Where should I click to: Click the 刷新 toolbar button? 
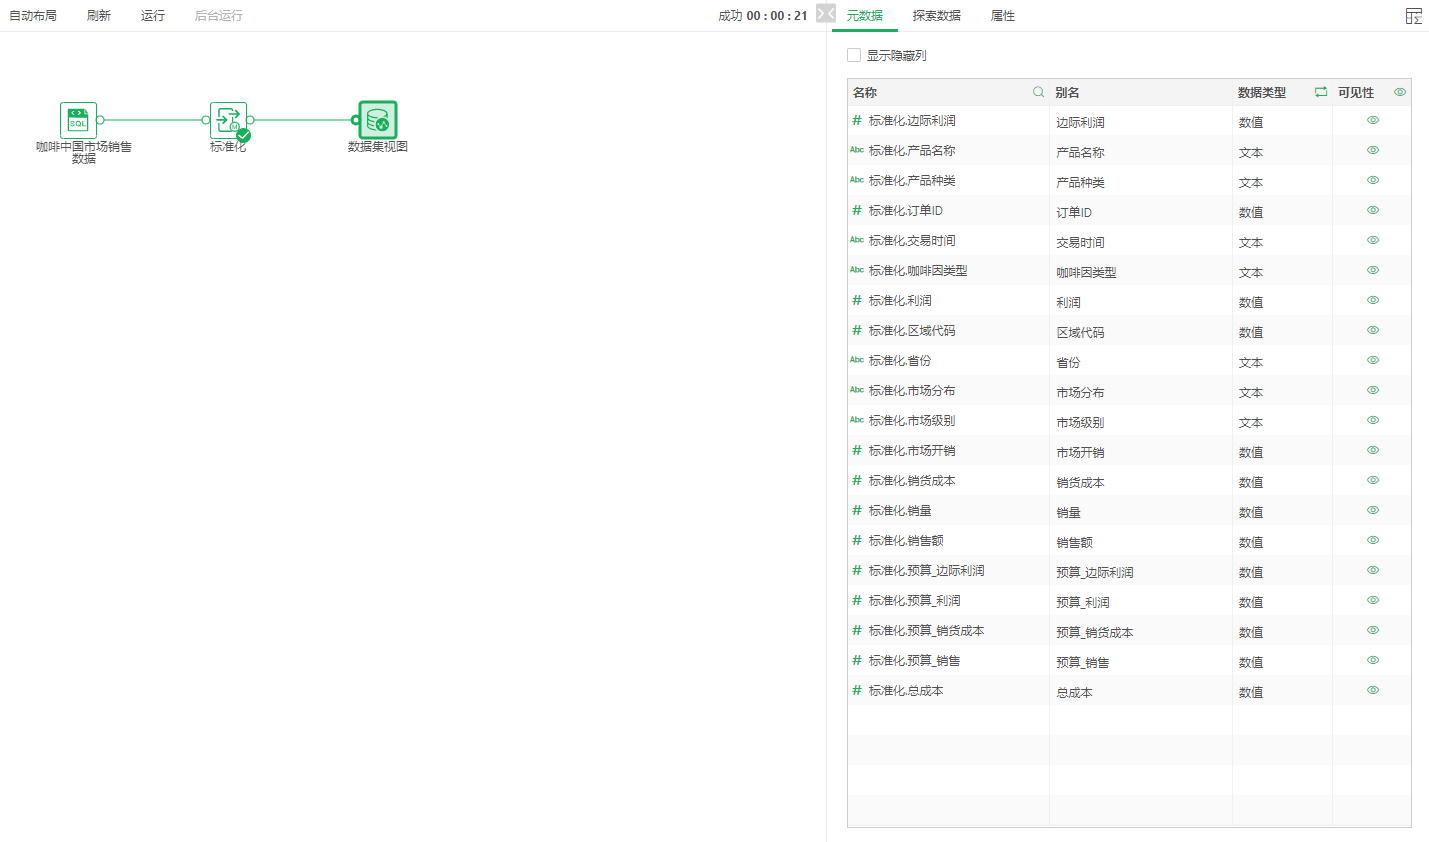[x=99, y=16]
